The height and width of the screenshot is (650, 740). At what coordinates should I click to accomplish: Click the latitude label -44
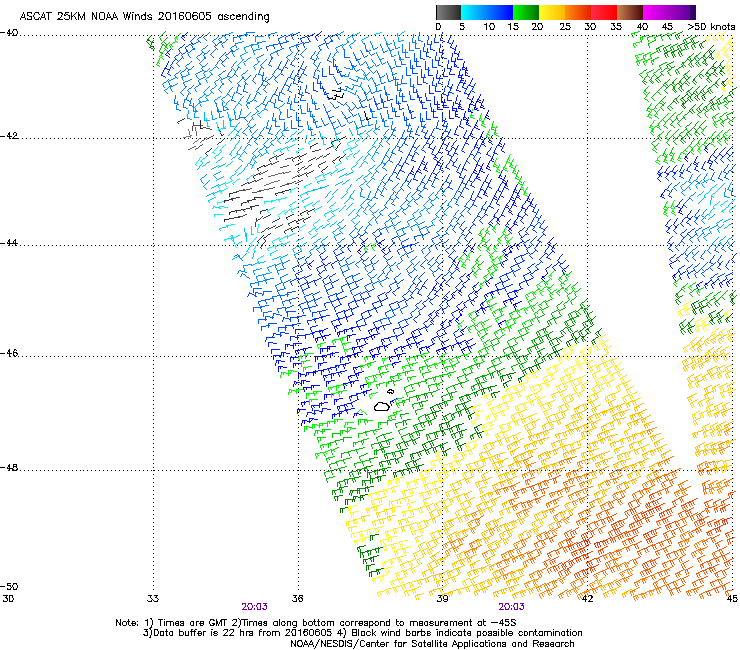[x=9, y=243]
